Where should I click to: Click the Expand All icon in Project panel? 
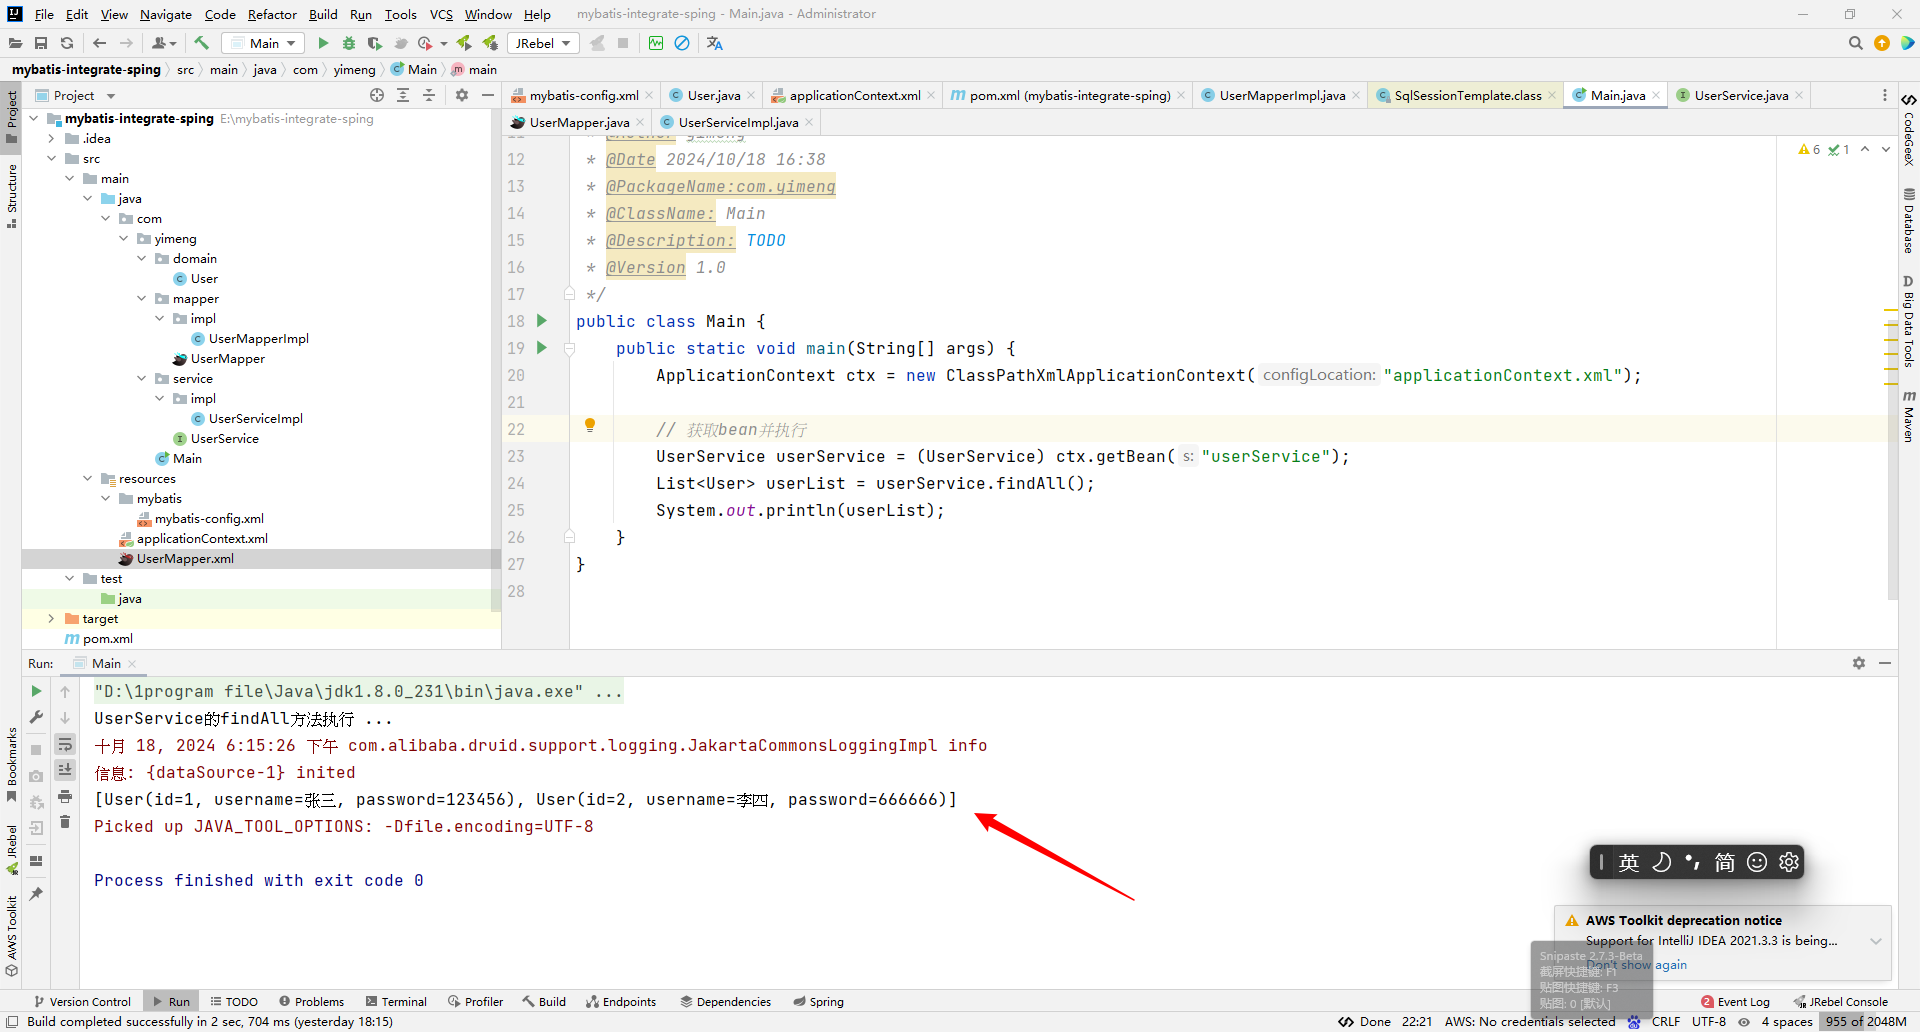coord(403,95)
